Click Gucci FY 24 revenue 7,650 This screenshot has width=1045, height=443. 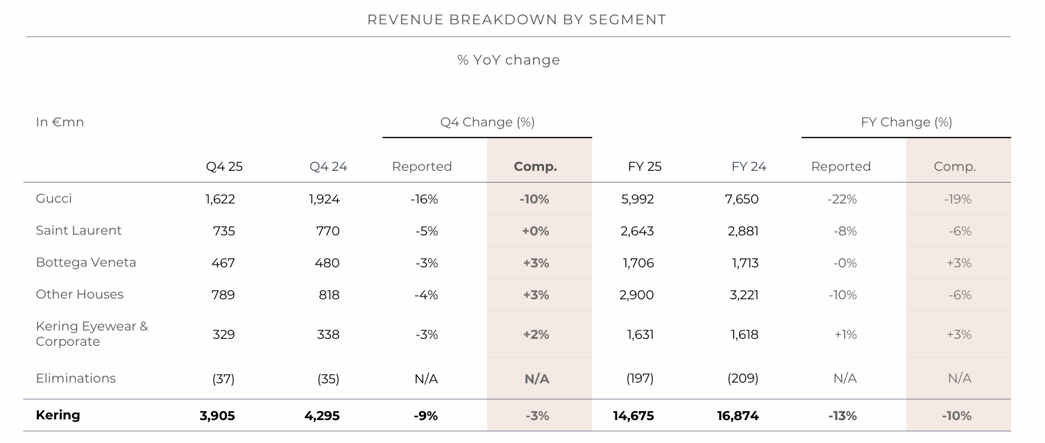click(741, 199)
